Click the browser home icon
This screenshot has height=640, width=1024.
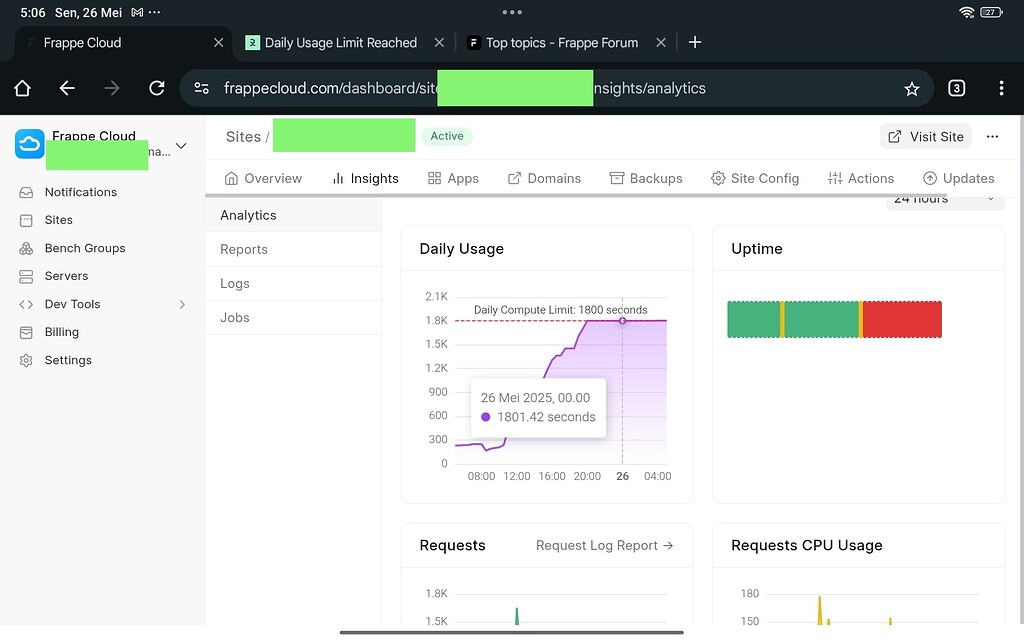(21, 88)
